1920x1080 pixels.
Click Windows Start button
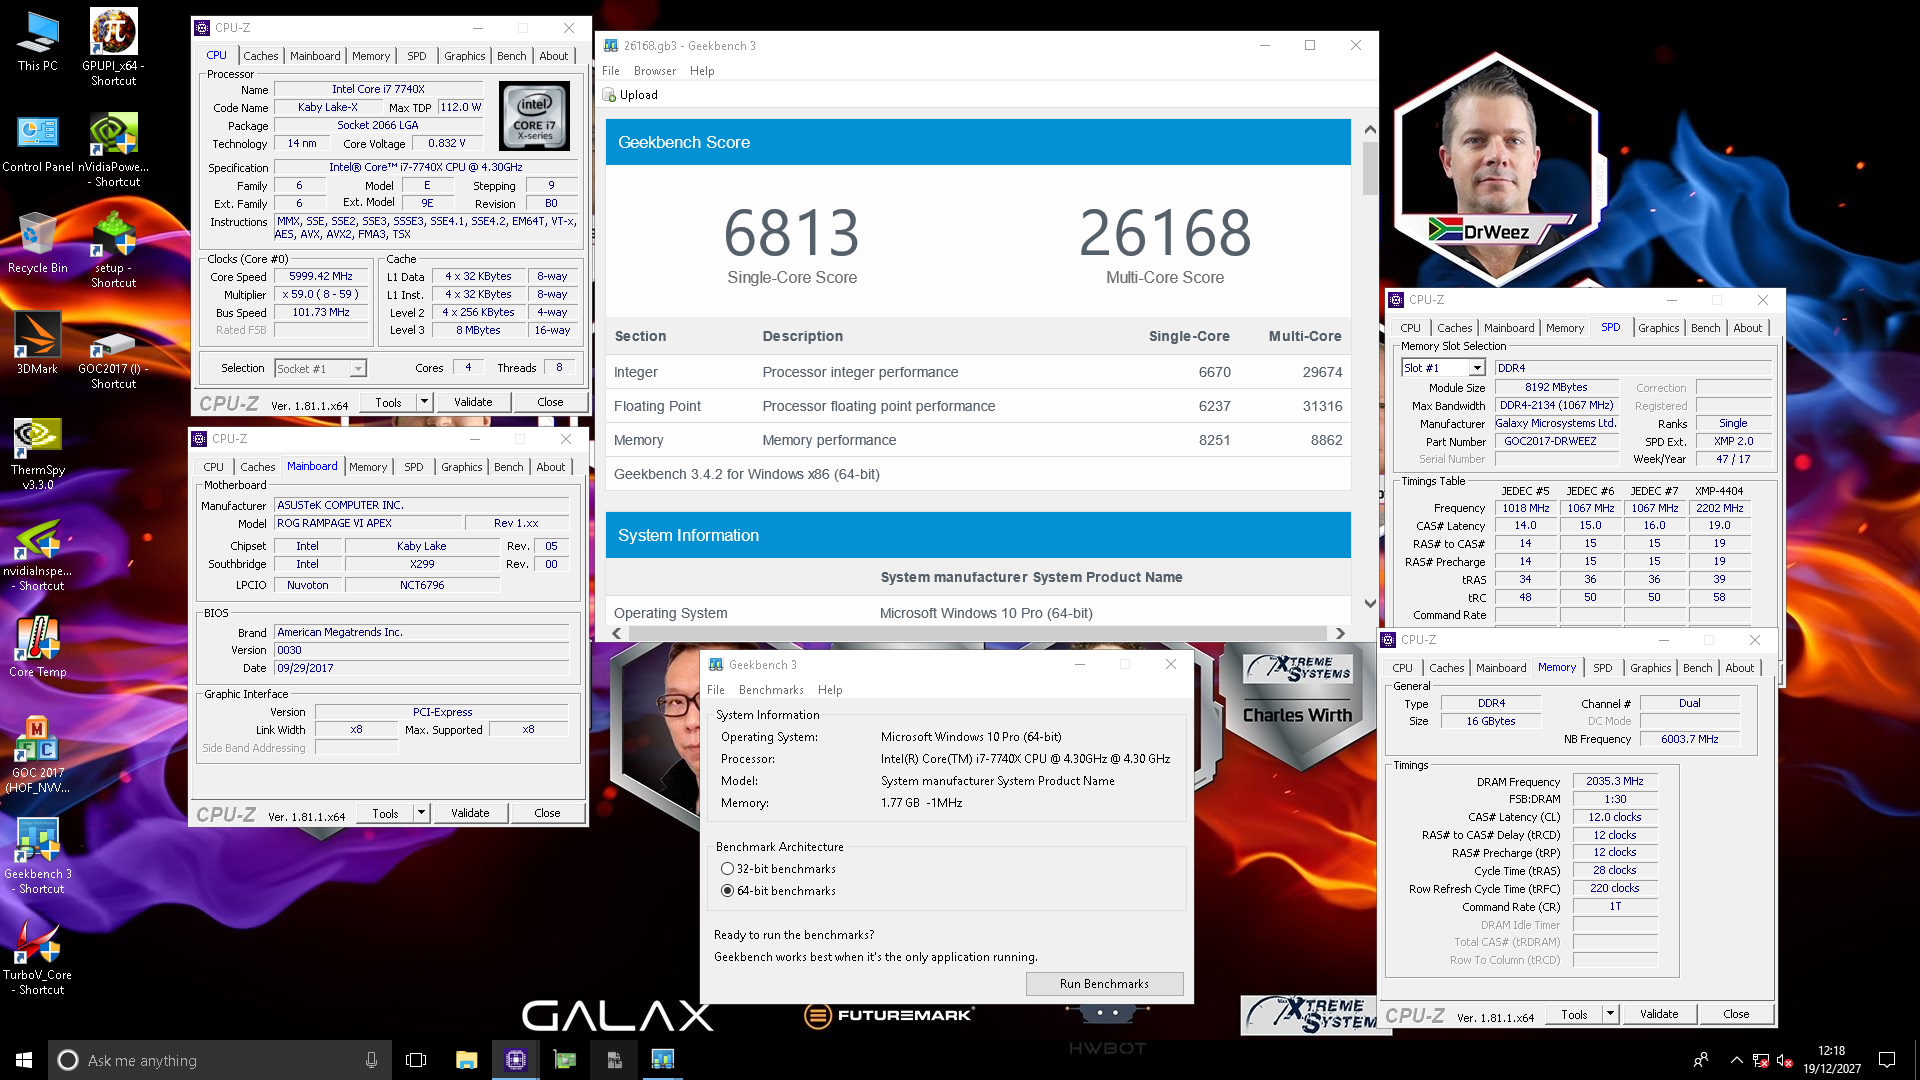coord(24,1060)
